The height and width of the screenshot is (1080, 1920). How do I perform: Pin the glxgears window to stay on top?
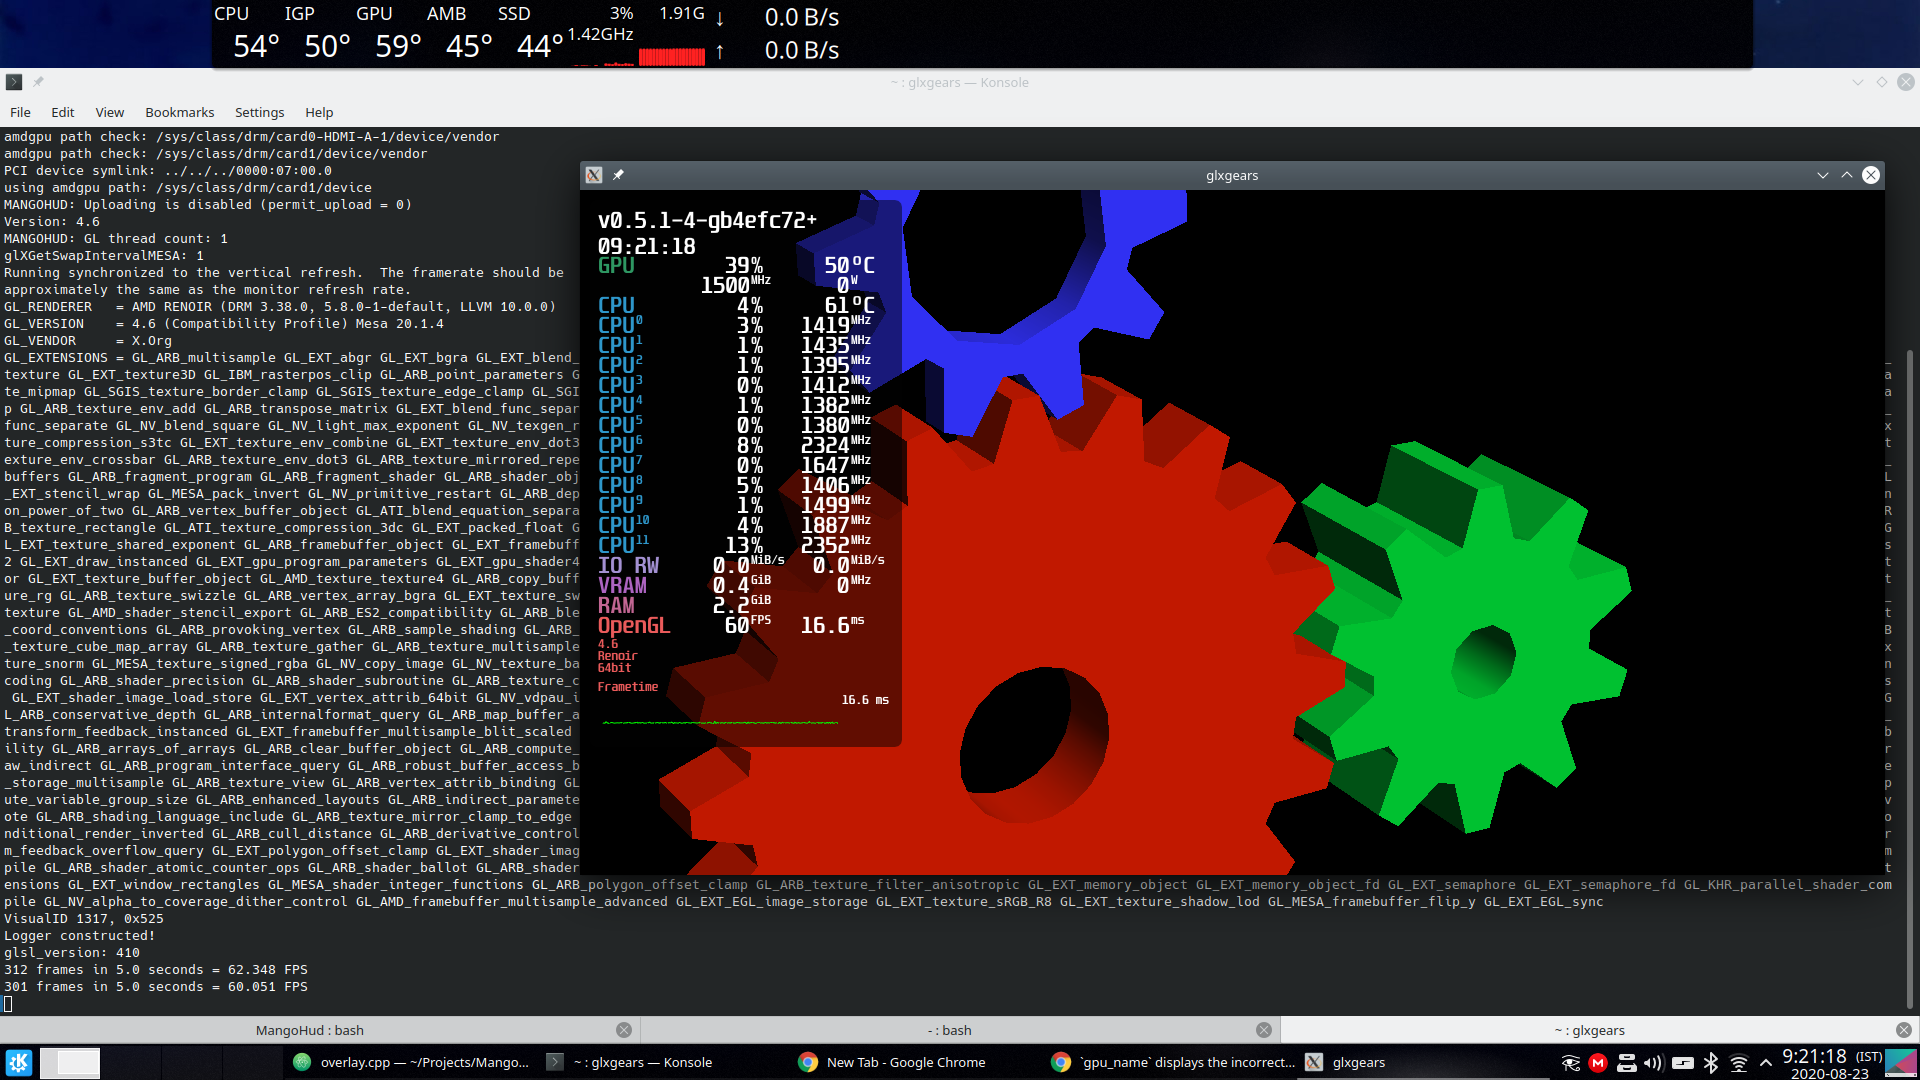coord(618,174)
